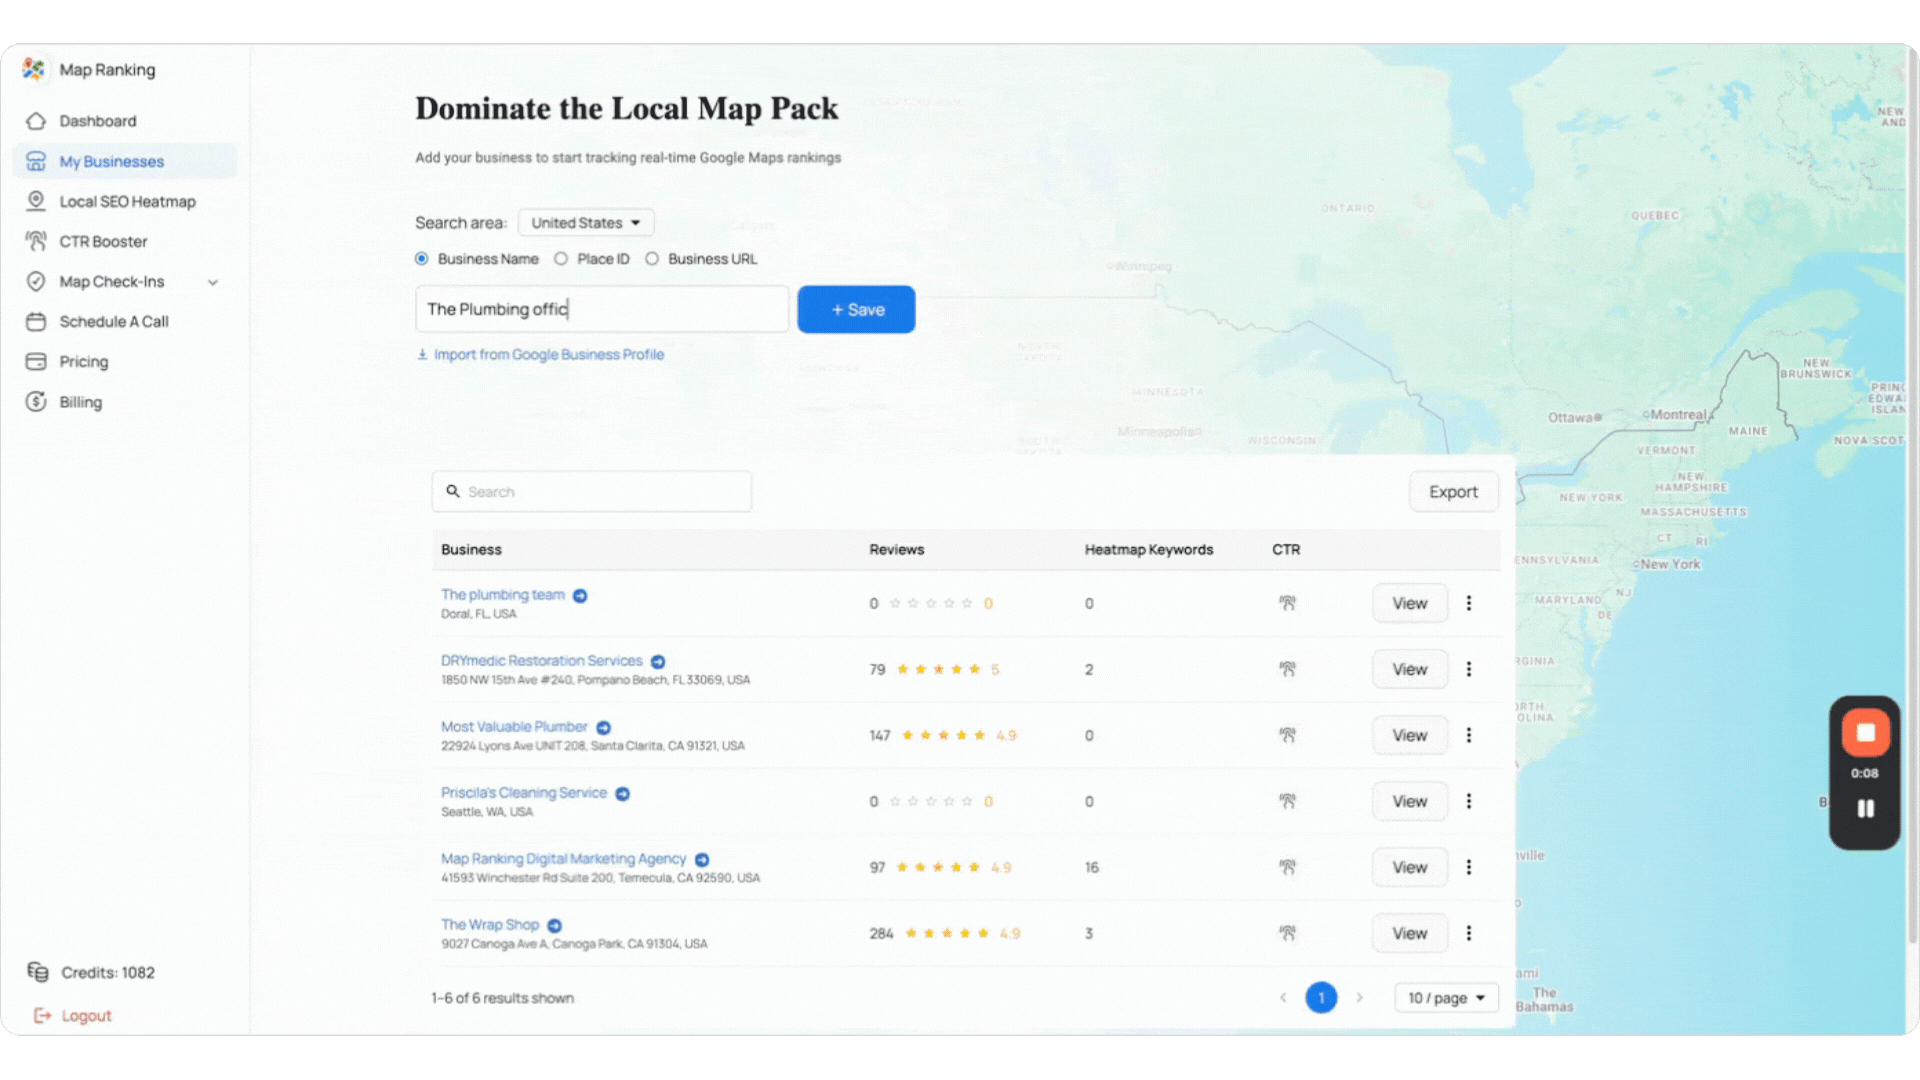Viewport: 1920px width, 1080px height.
Task: Click arrow icon next to DRYmedic Restoration Services
Action: pos(658,661)
